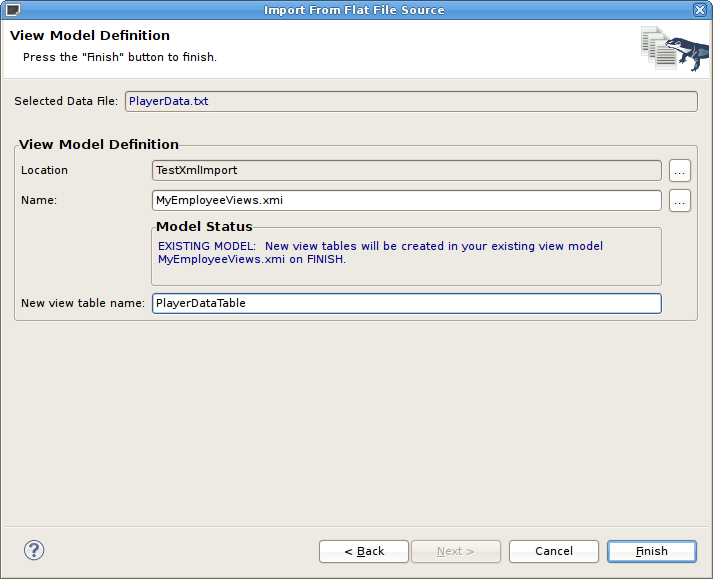Browse for Location using the ellipsis button
The height and width of the screenshot is (579, 713).
click(x=680, y=170)
